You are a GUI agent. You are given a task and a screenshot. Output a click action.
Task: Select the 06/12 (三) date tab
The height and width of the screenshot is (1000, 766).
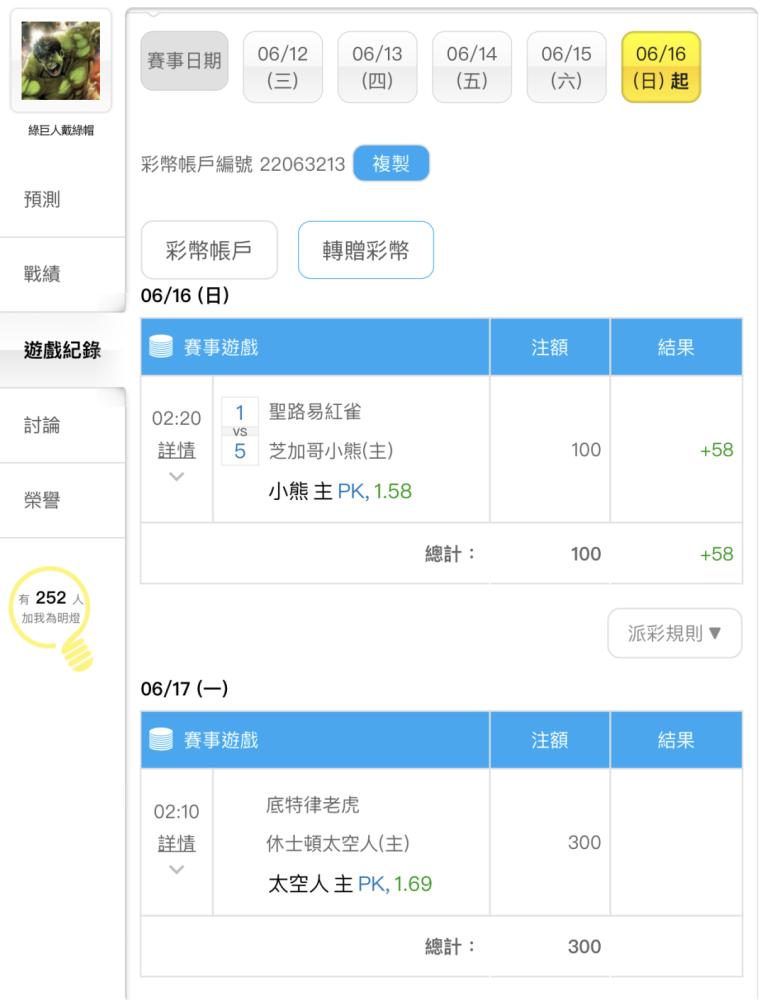[x=283, y=67]
